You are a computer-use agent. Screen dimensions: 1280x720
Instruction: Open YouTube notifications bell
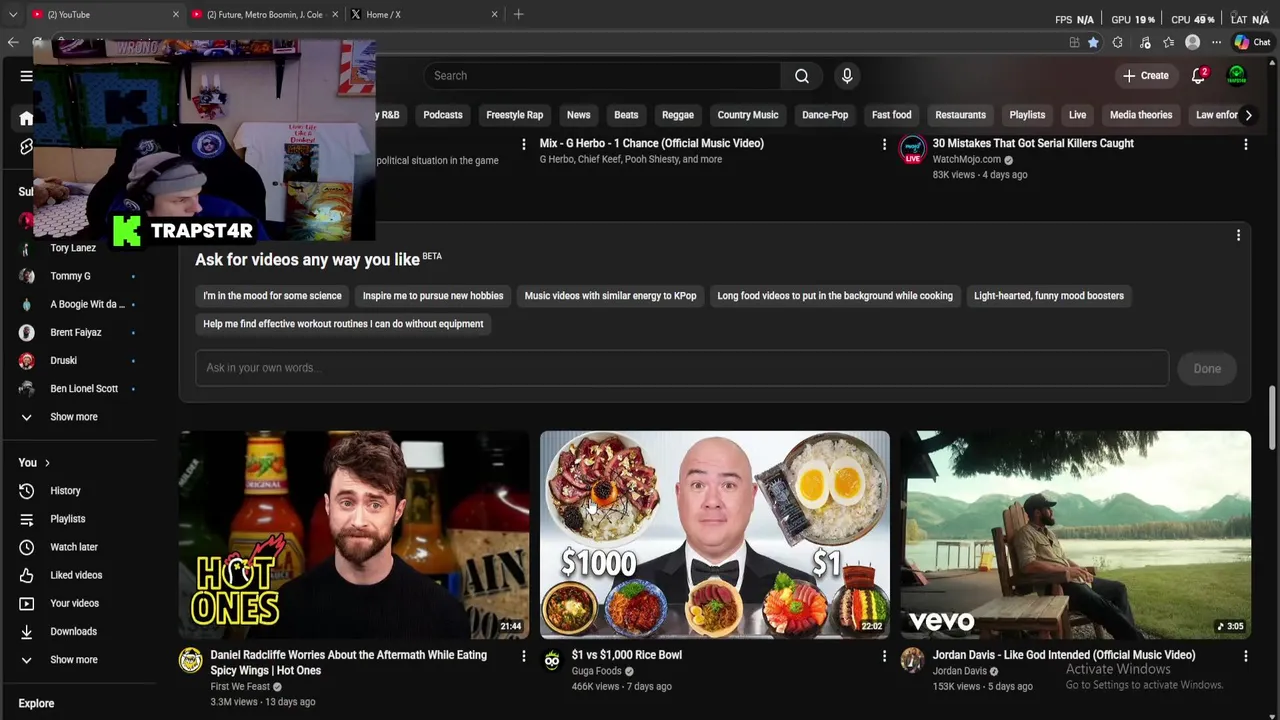pos(1198,76)
